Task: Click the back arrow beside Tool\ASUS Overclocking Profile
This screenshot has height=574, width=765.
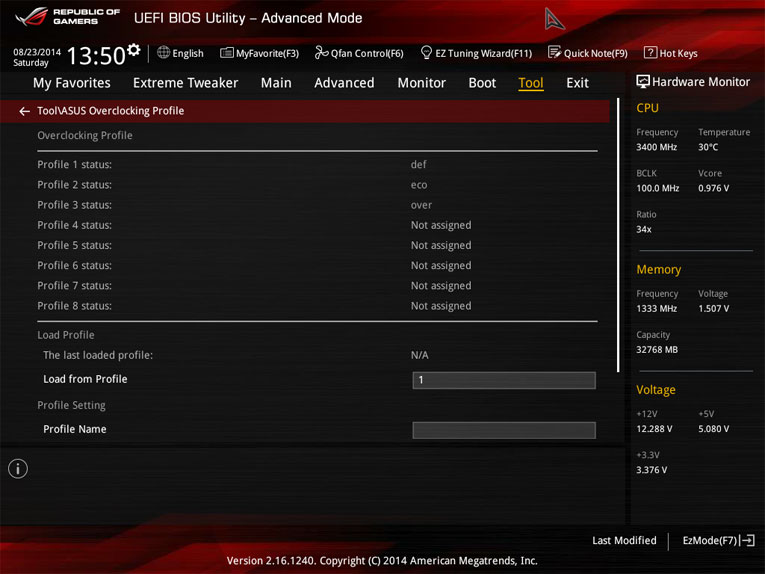Action: pyautogui.click(x=24, y=111)
